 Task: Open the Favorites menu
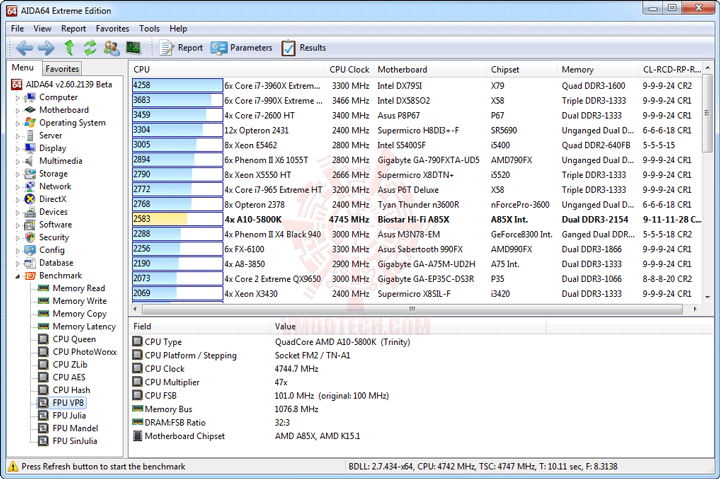[x=112, y=28]
